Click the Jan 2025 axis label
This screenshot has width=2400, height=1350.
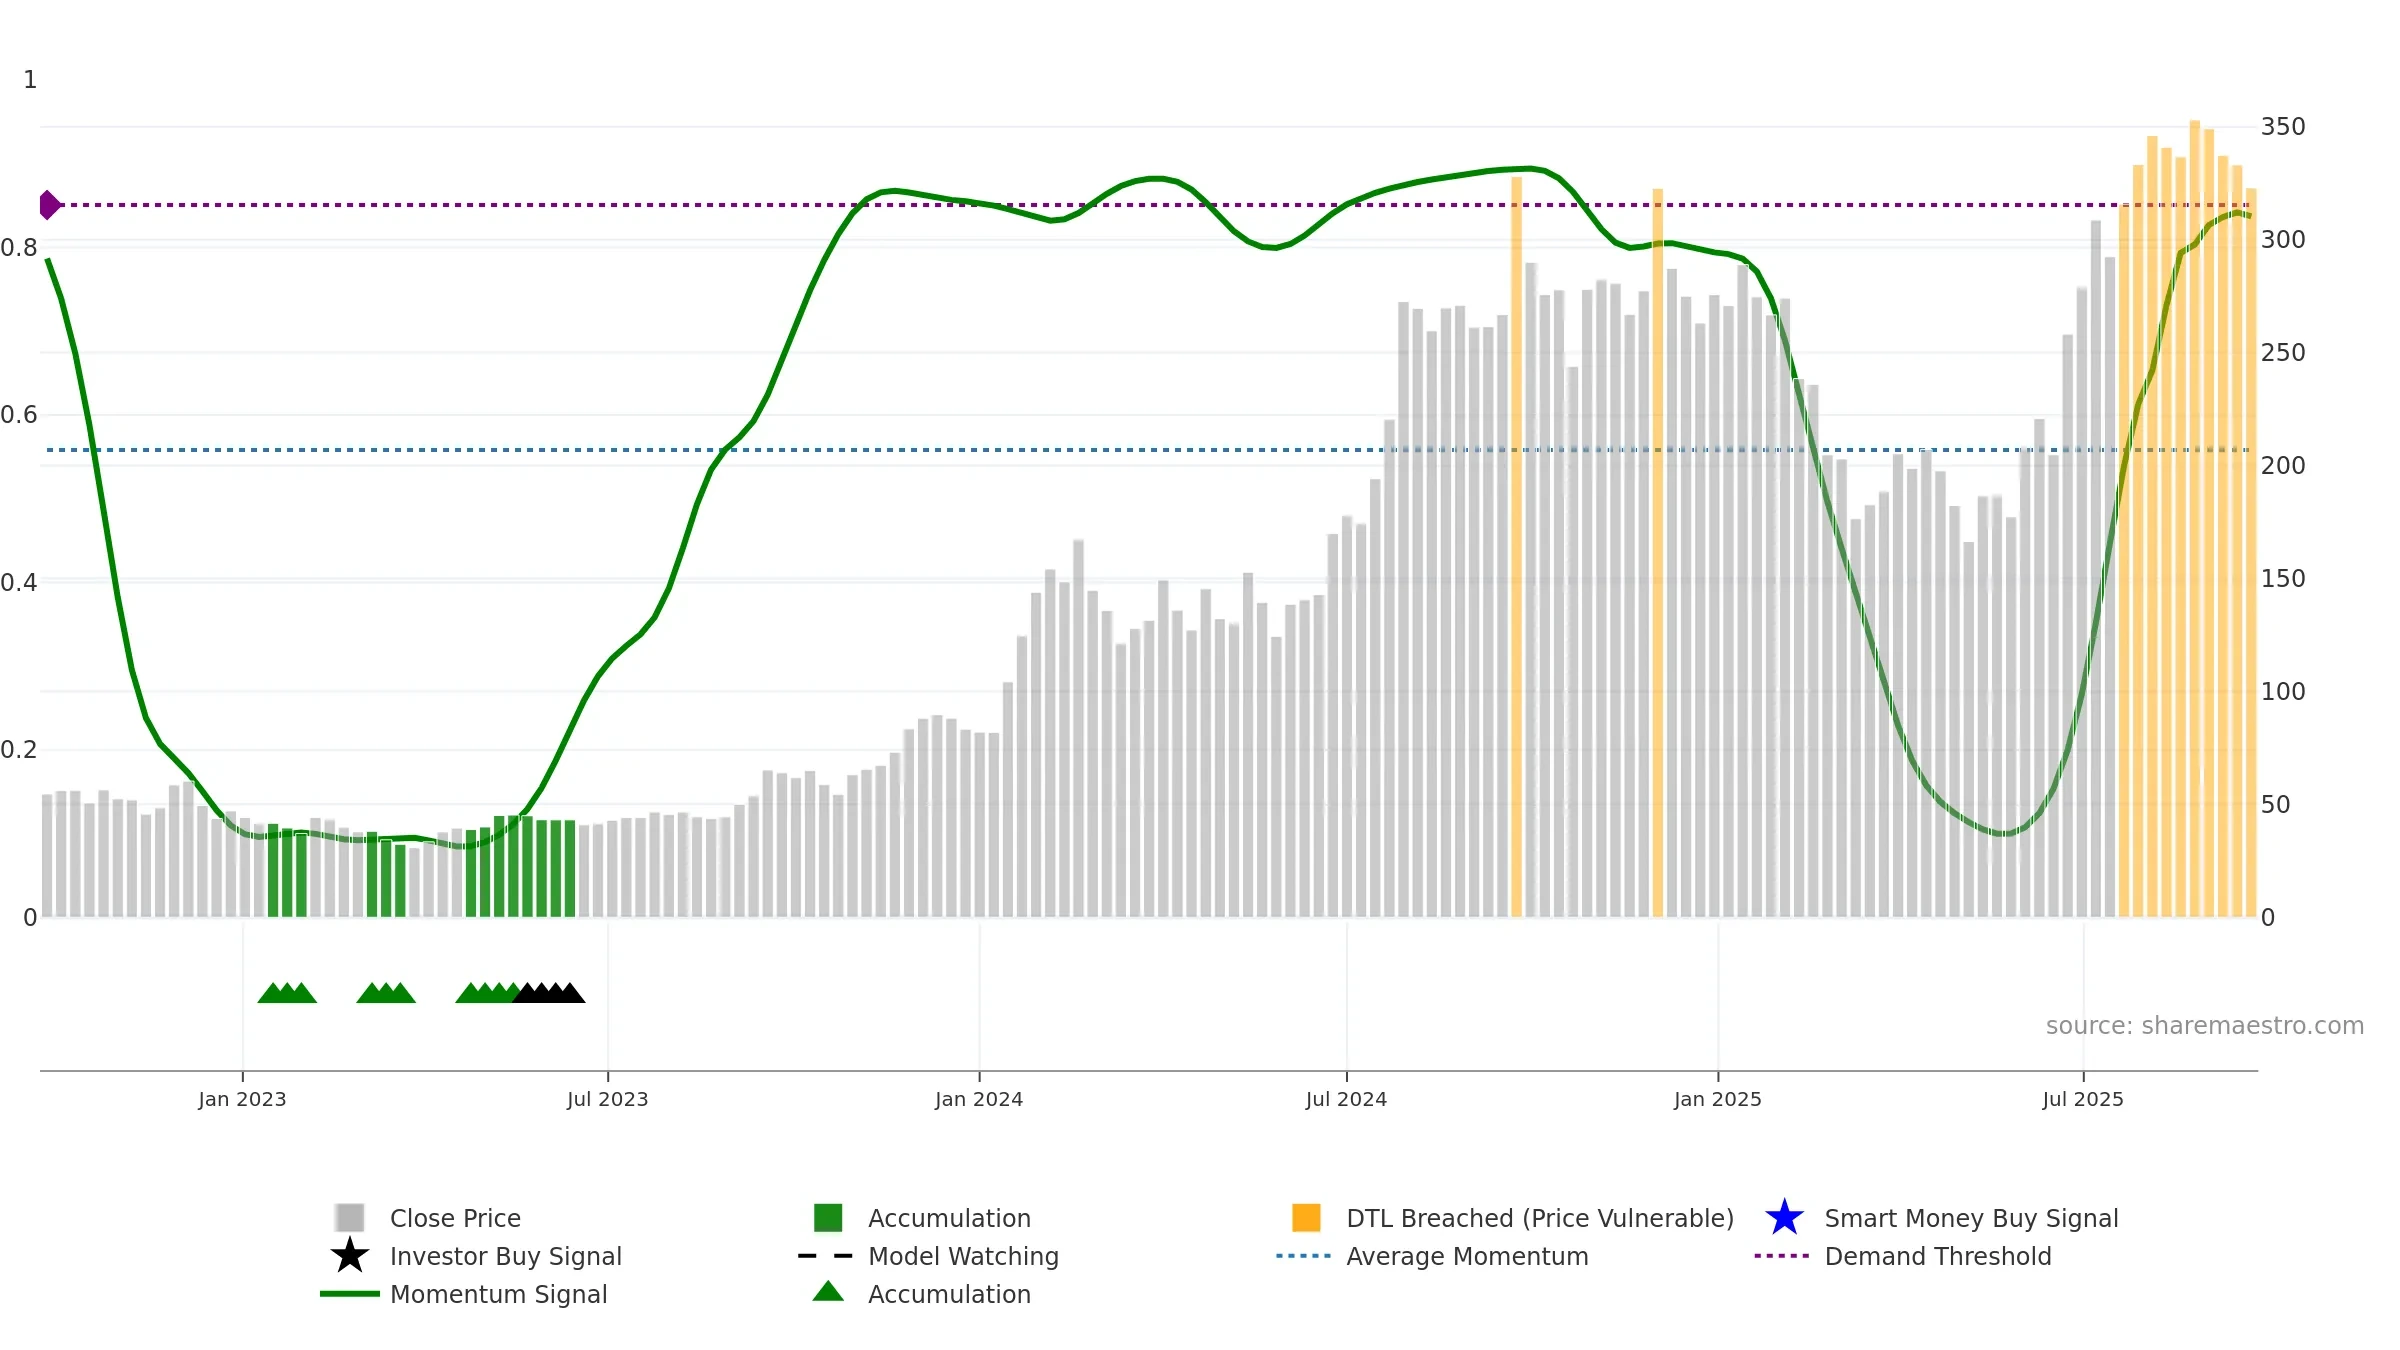pyautogui.click(x=1718, y=1099)
